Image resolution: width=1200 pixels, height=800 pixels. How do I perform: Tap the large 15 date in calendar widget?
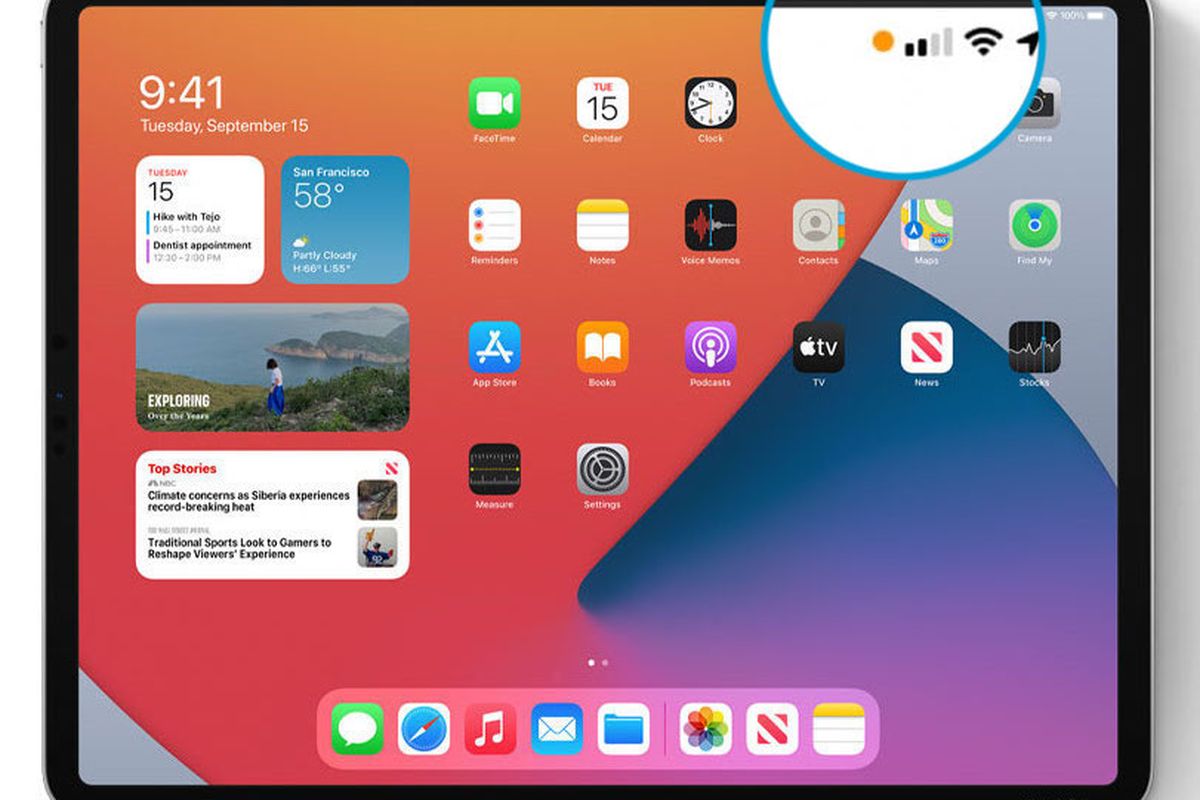[x=161, y=191]
